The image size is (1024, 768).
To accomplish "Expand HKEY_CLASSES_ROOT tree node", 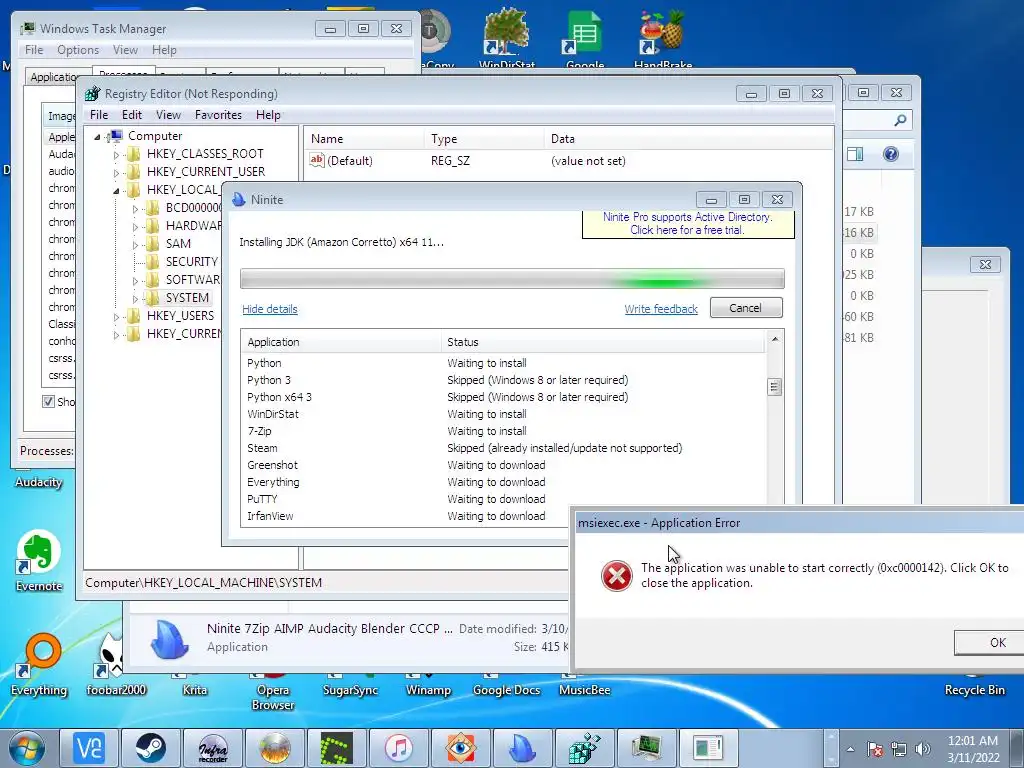I will [116, 155].
